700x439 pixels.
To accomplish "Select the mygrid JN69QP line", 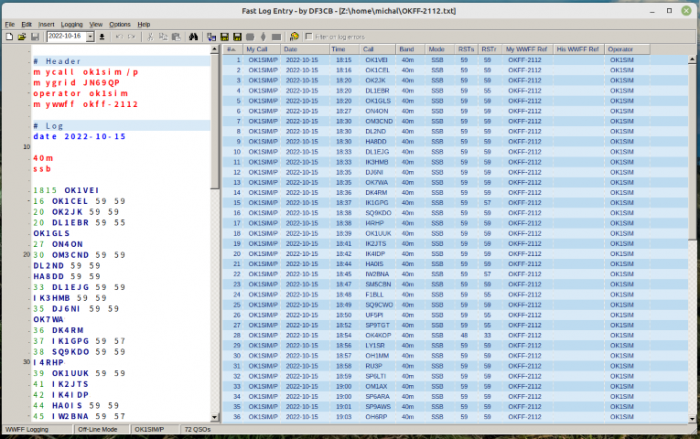I will (x=76, y=83).
